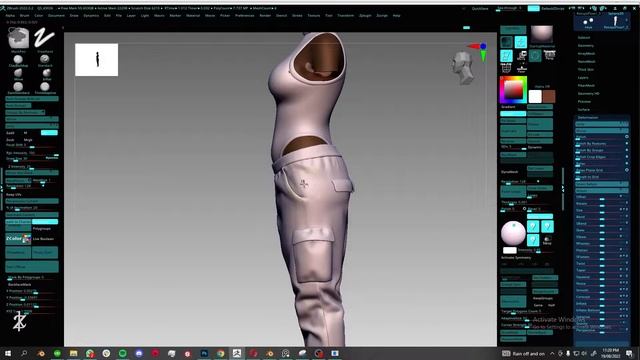Open the current material preview thumbnail
Image resolution: width=640 pixels, height=360 pixels.
pos(541,34)
